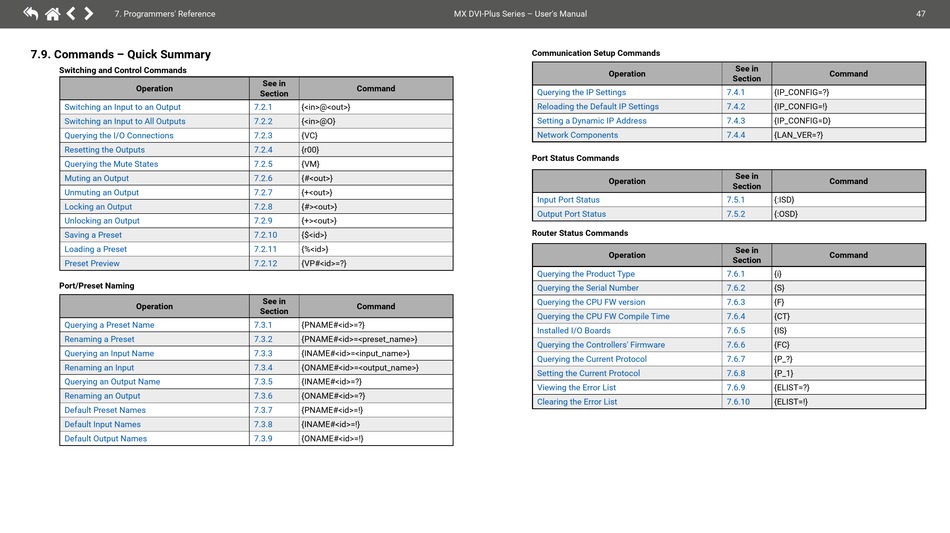Open 'Clearing the Error List' link
Screen dimensions: 950x533
point(576,402)
